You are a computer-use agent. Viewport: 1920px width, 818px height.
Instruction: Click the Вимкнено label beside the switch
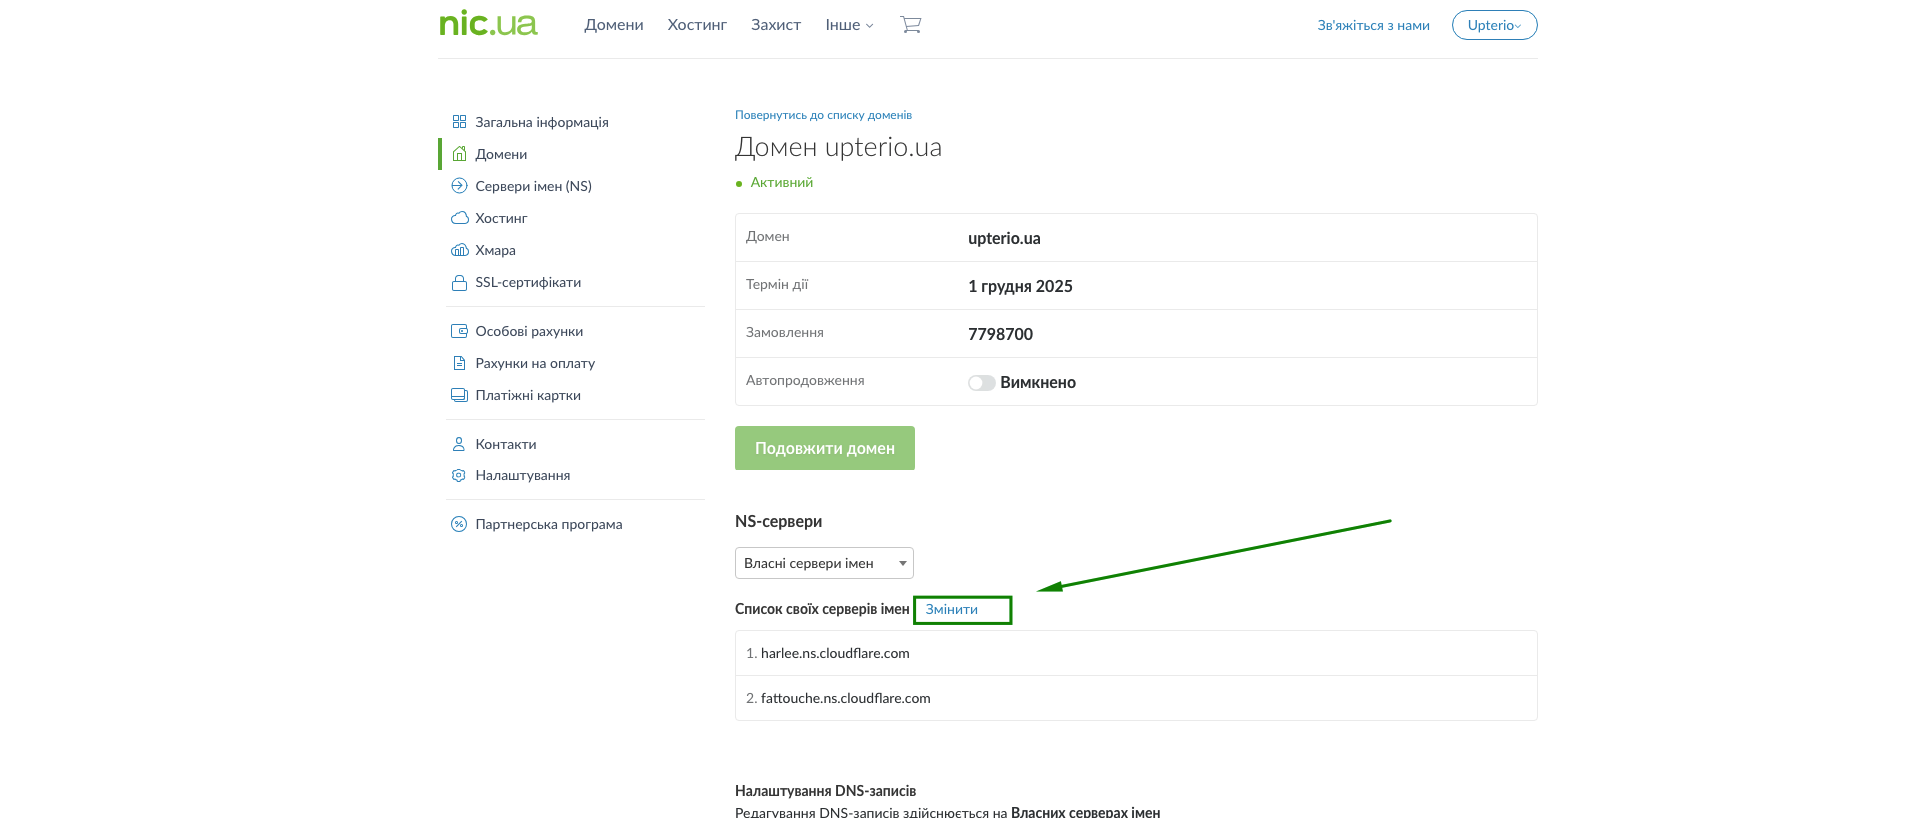pyautogui.click(x=1038, y=382)
